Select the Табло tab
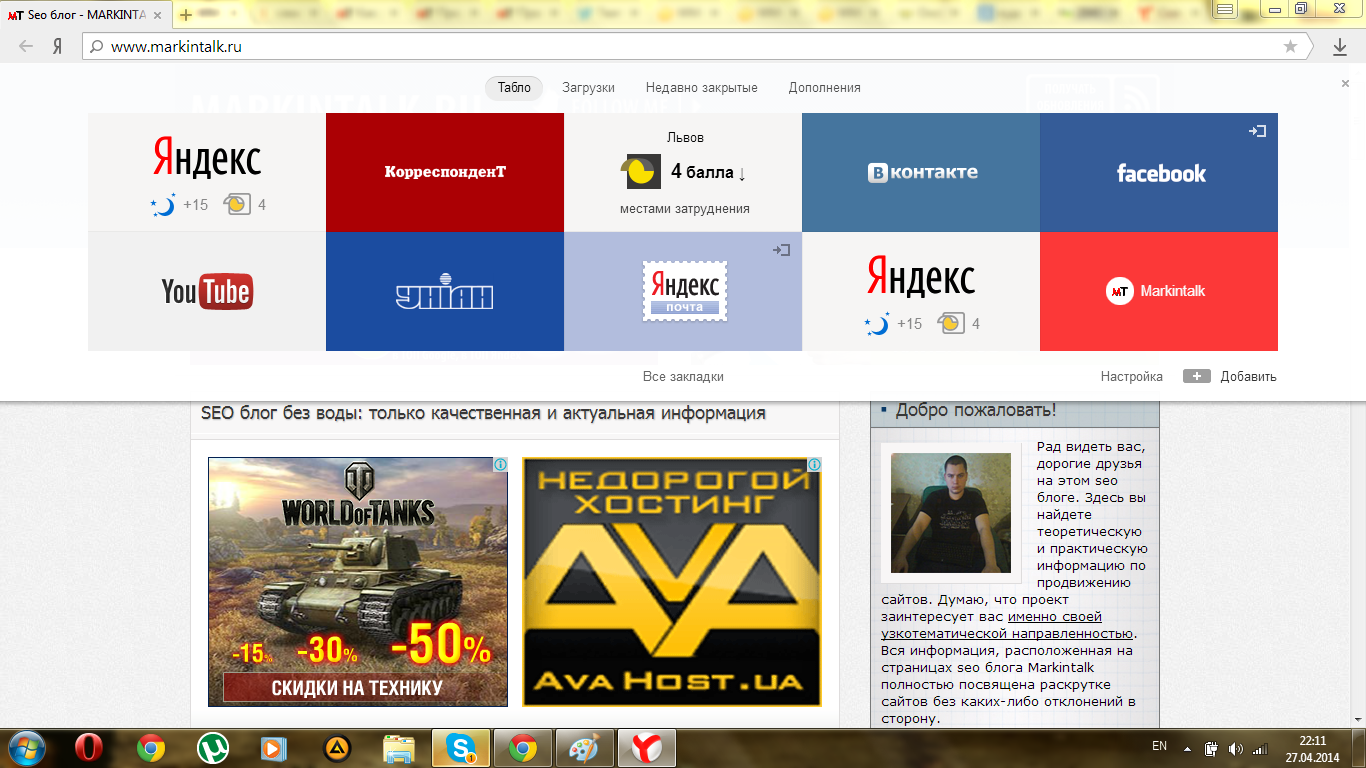 pyautogui.click(x=514, y=87)
